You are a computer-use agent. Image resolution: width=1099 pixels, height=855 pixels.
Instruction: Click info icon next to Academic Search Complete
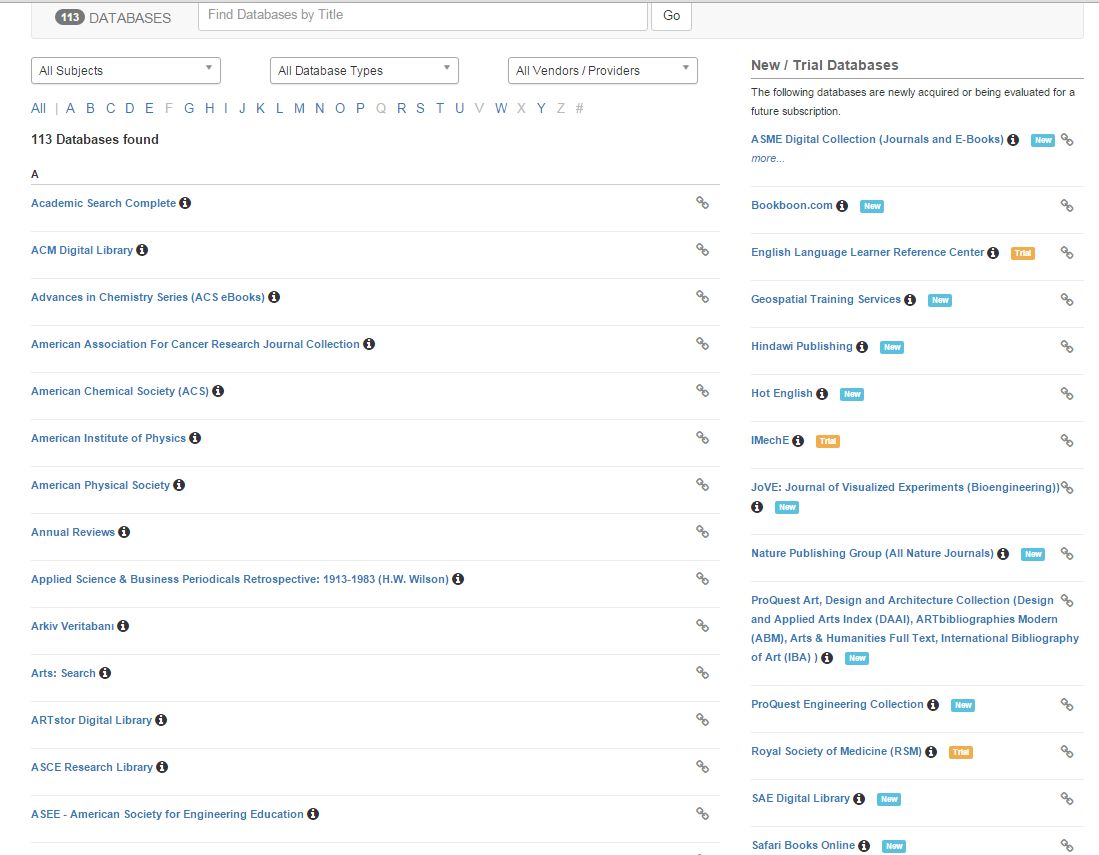(x=185, y=203)
